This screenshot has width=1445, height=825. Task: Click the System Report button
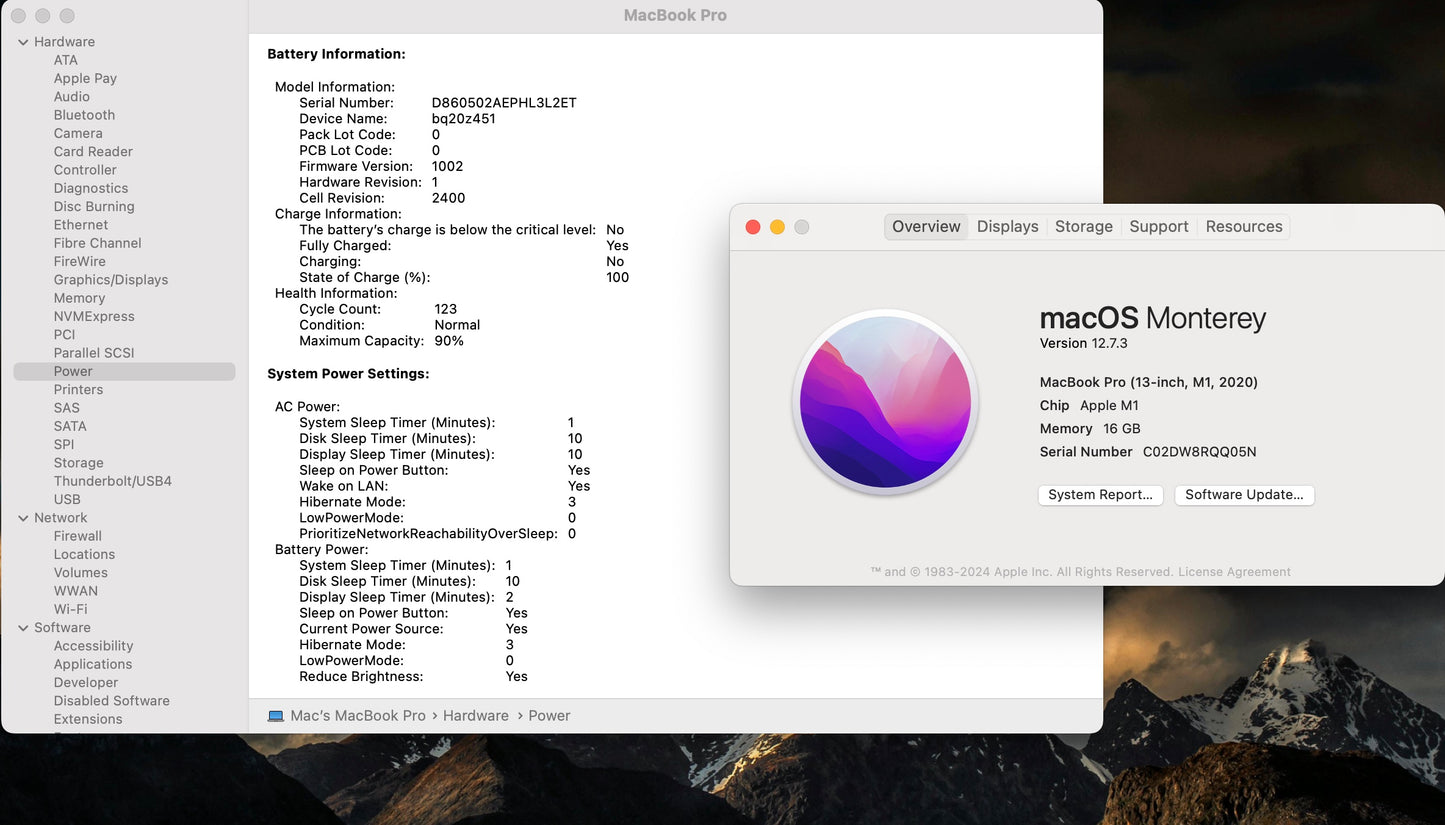pos(1100,495)
